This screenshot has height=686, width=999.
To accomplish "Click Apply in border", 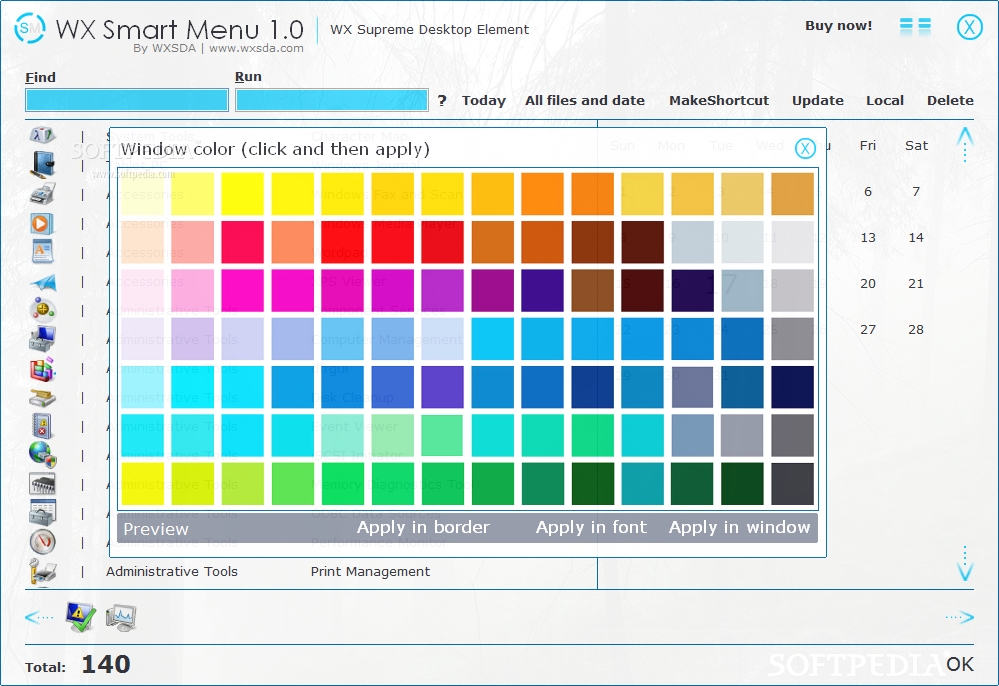I will click(423, 527).
